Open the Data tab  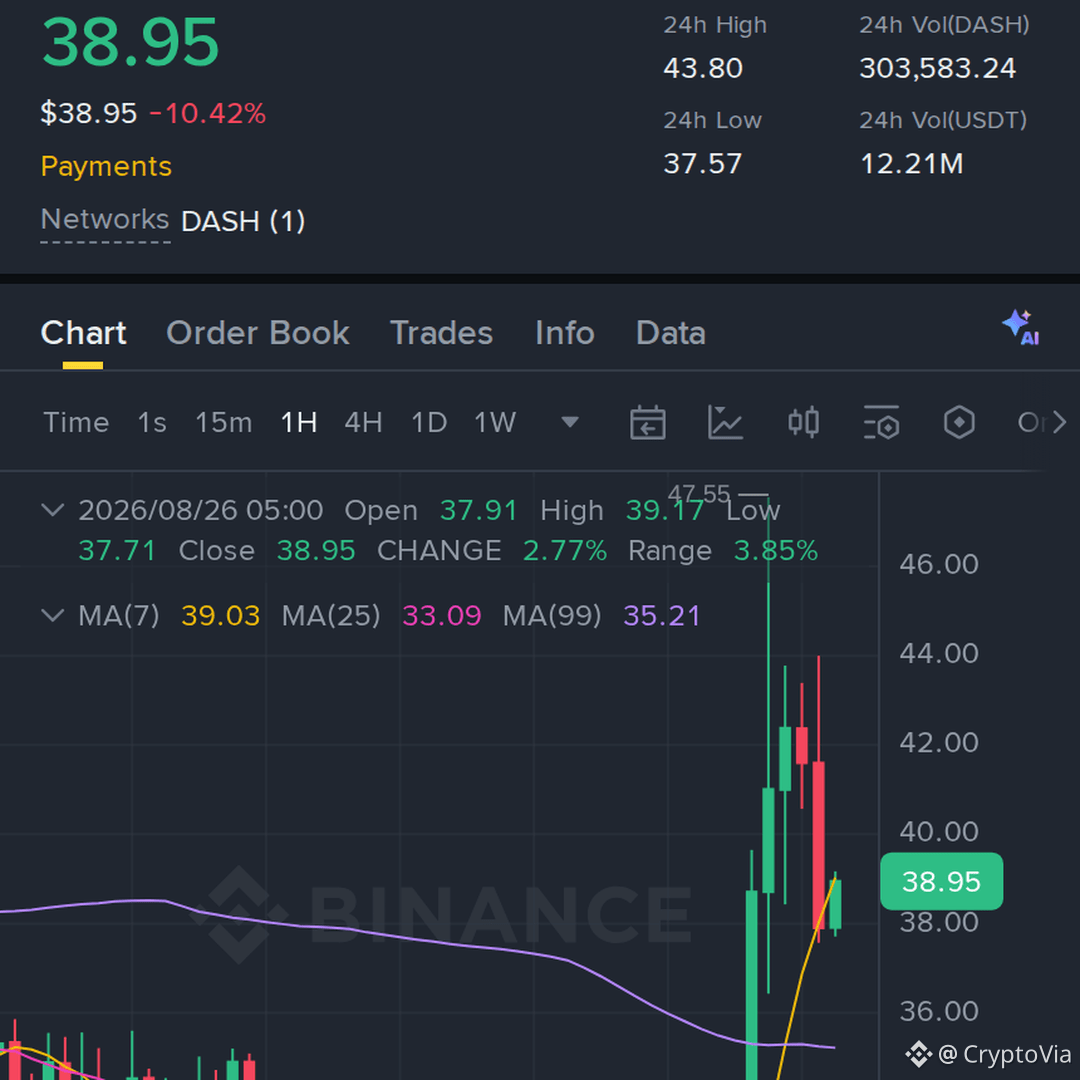pyautogui.click(x=671, y=333)
